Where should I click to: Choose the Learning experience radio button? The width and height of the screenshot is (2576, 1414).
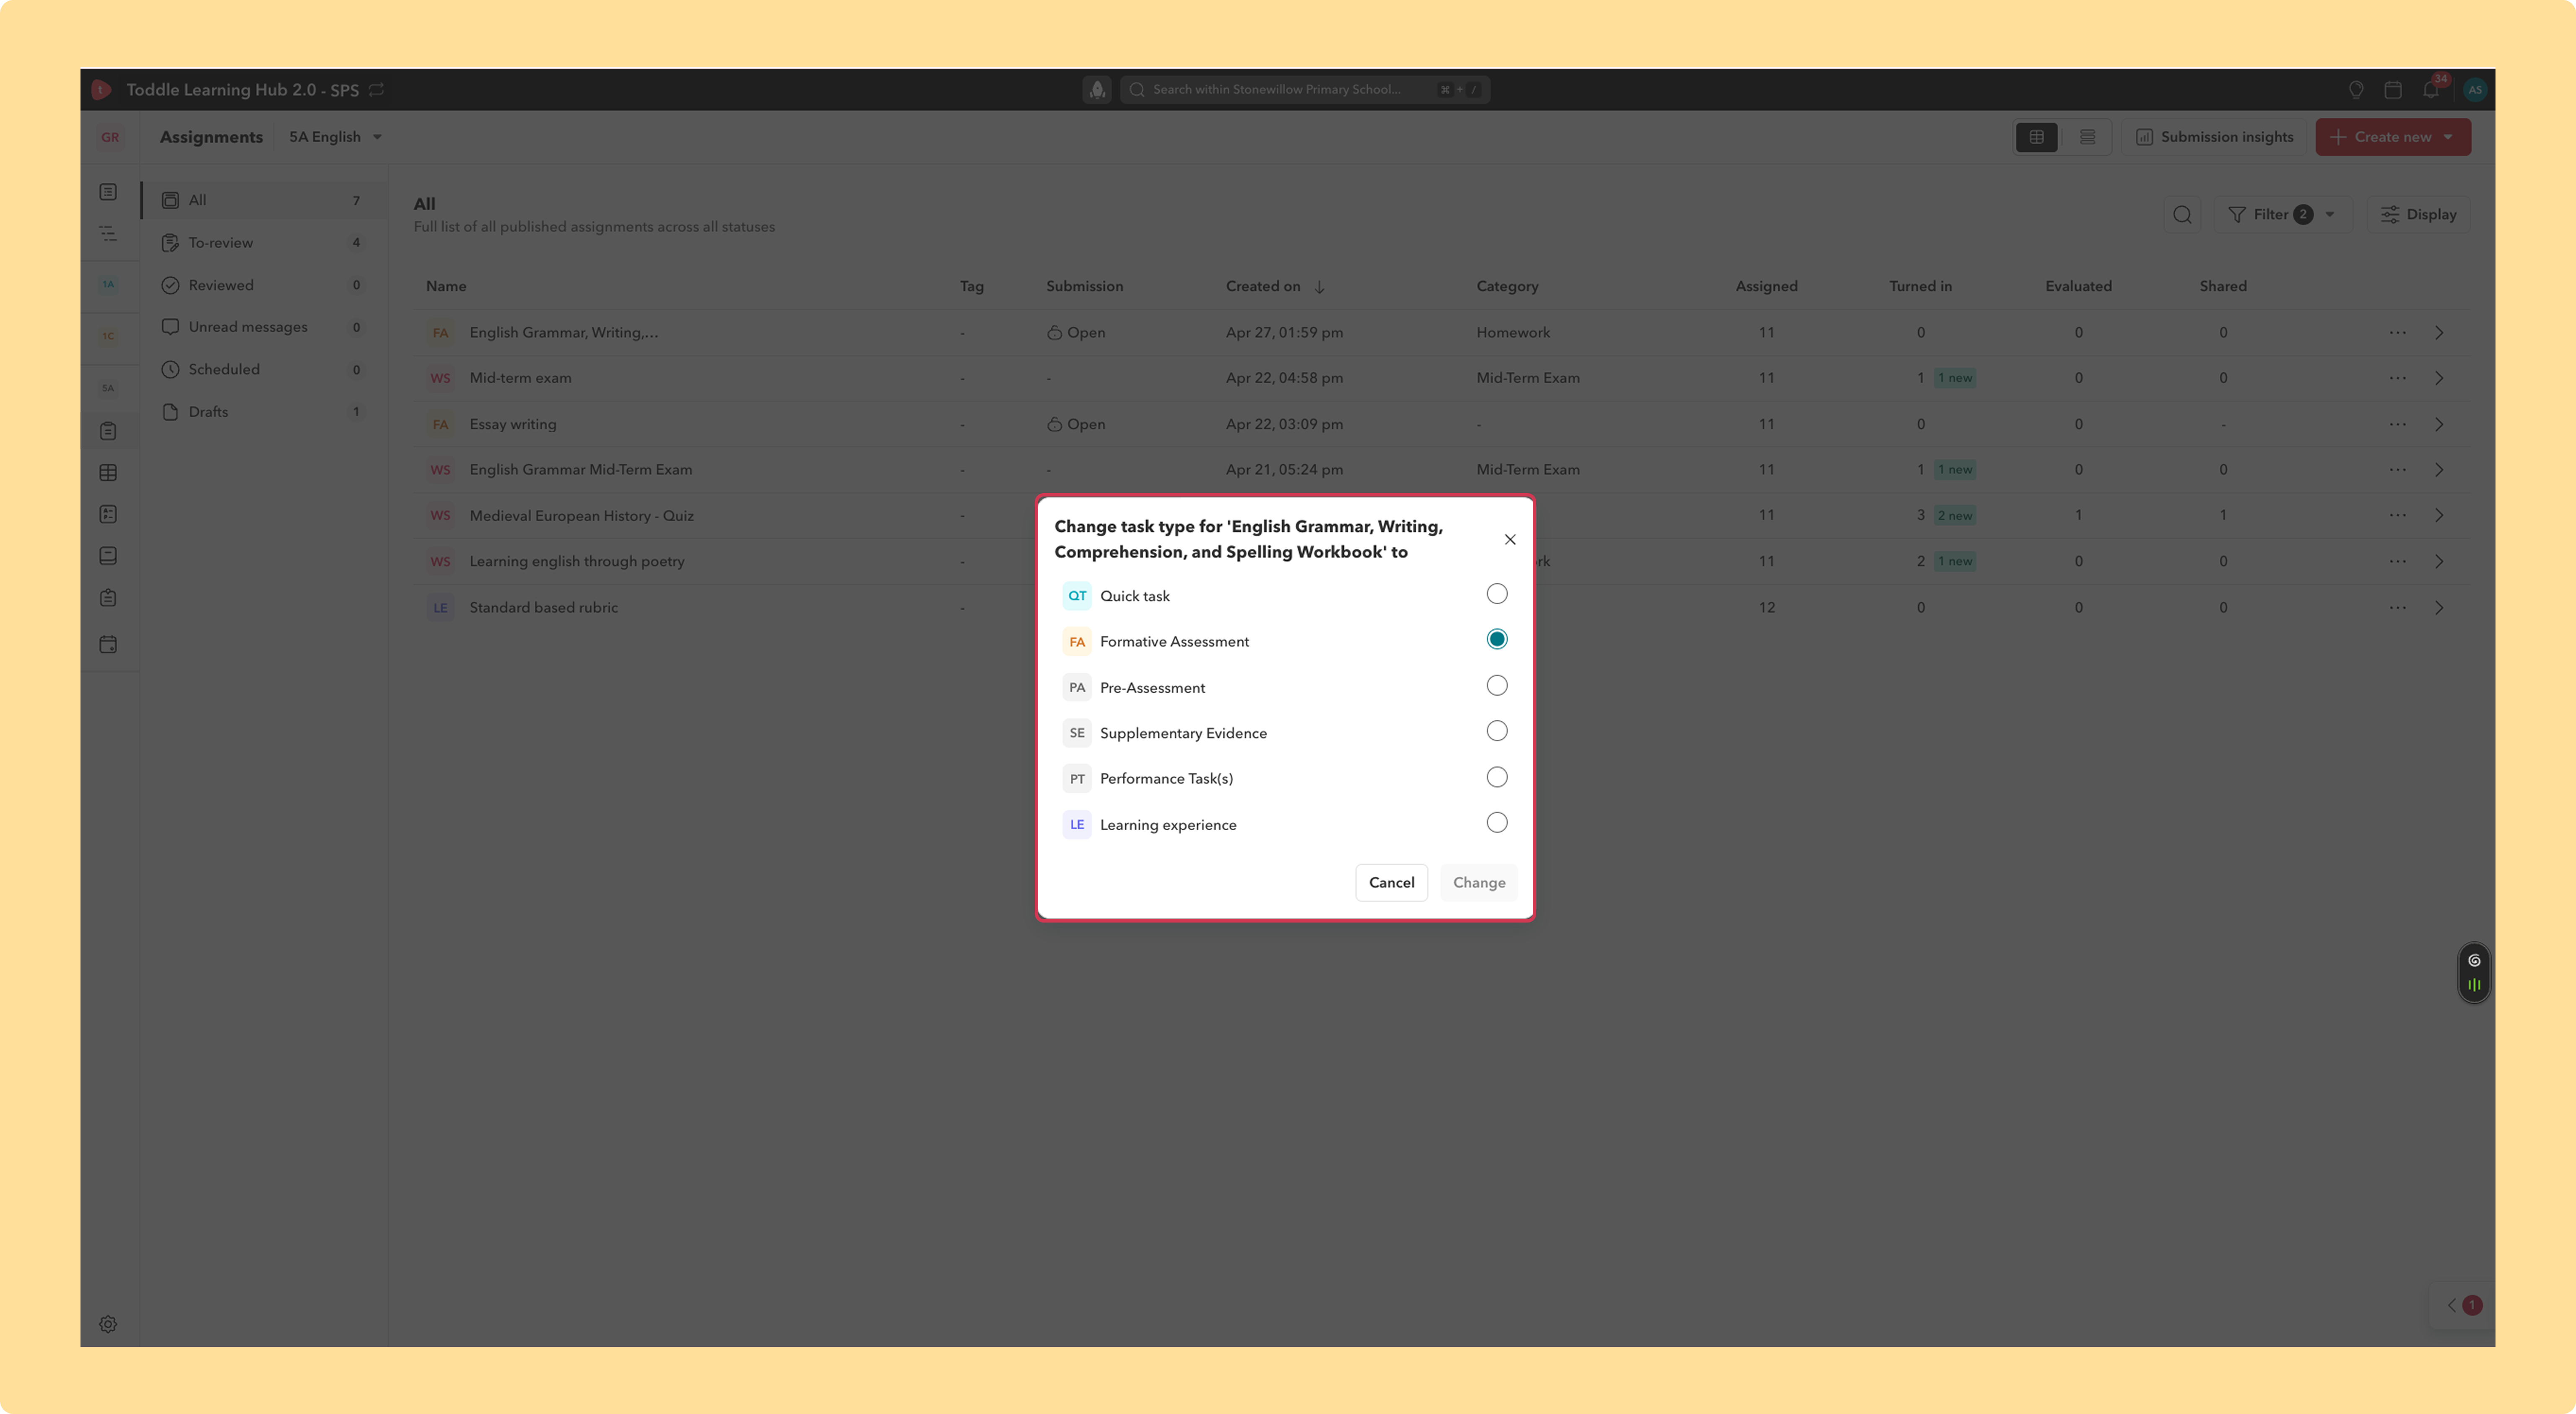coord(1496,823)
